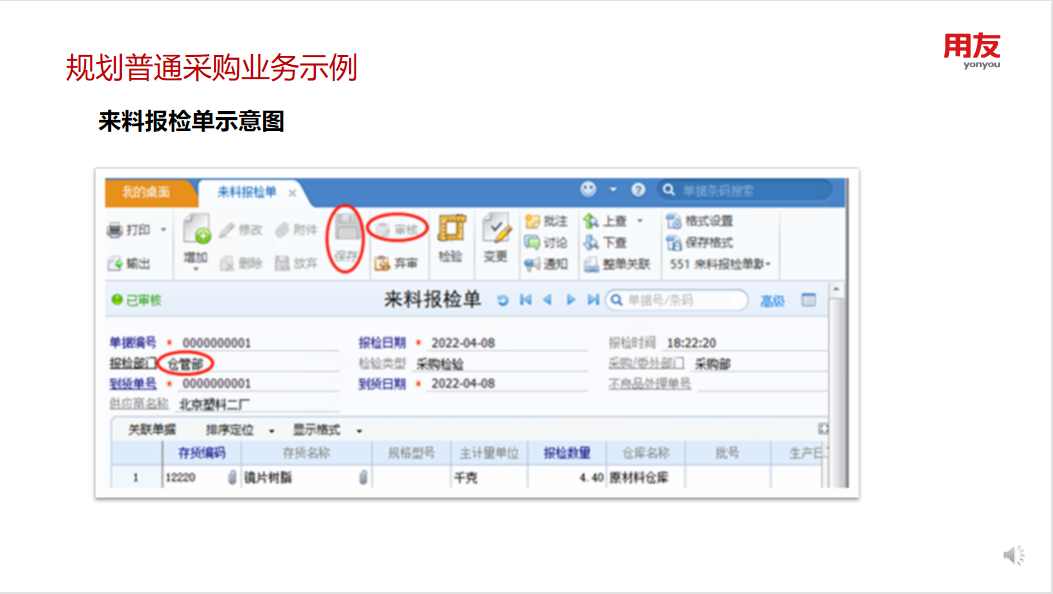
Task: Click the 不良品处理单号 link label
Action: pyautogui.click(x=649, y=384)
